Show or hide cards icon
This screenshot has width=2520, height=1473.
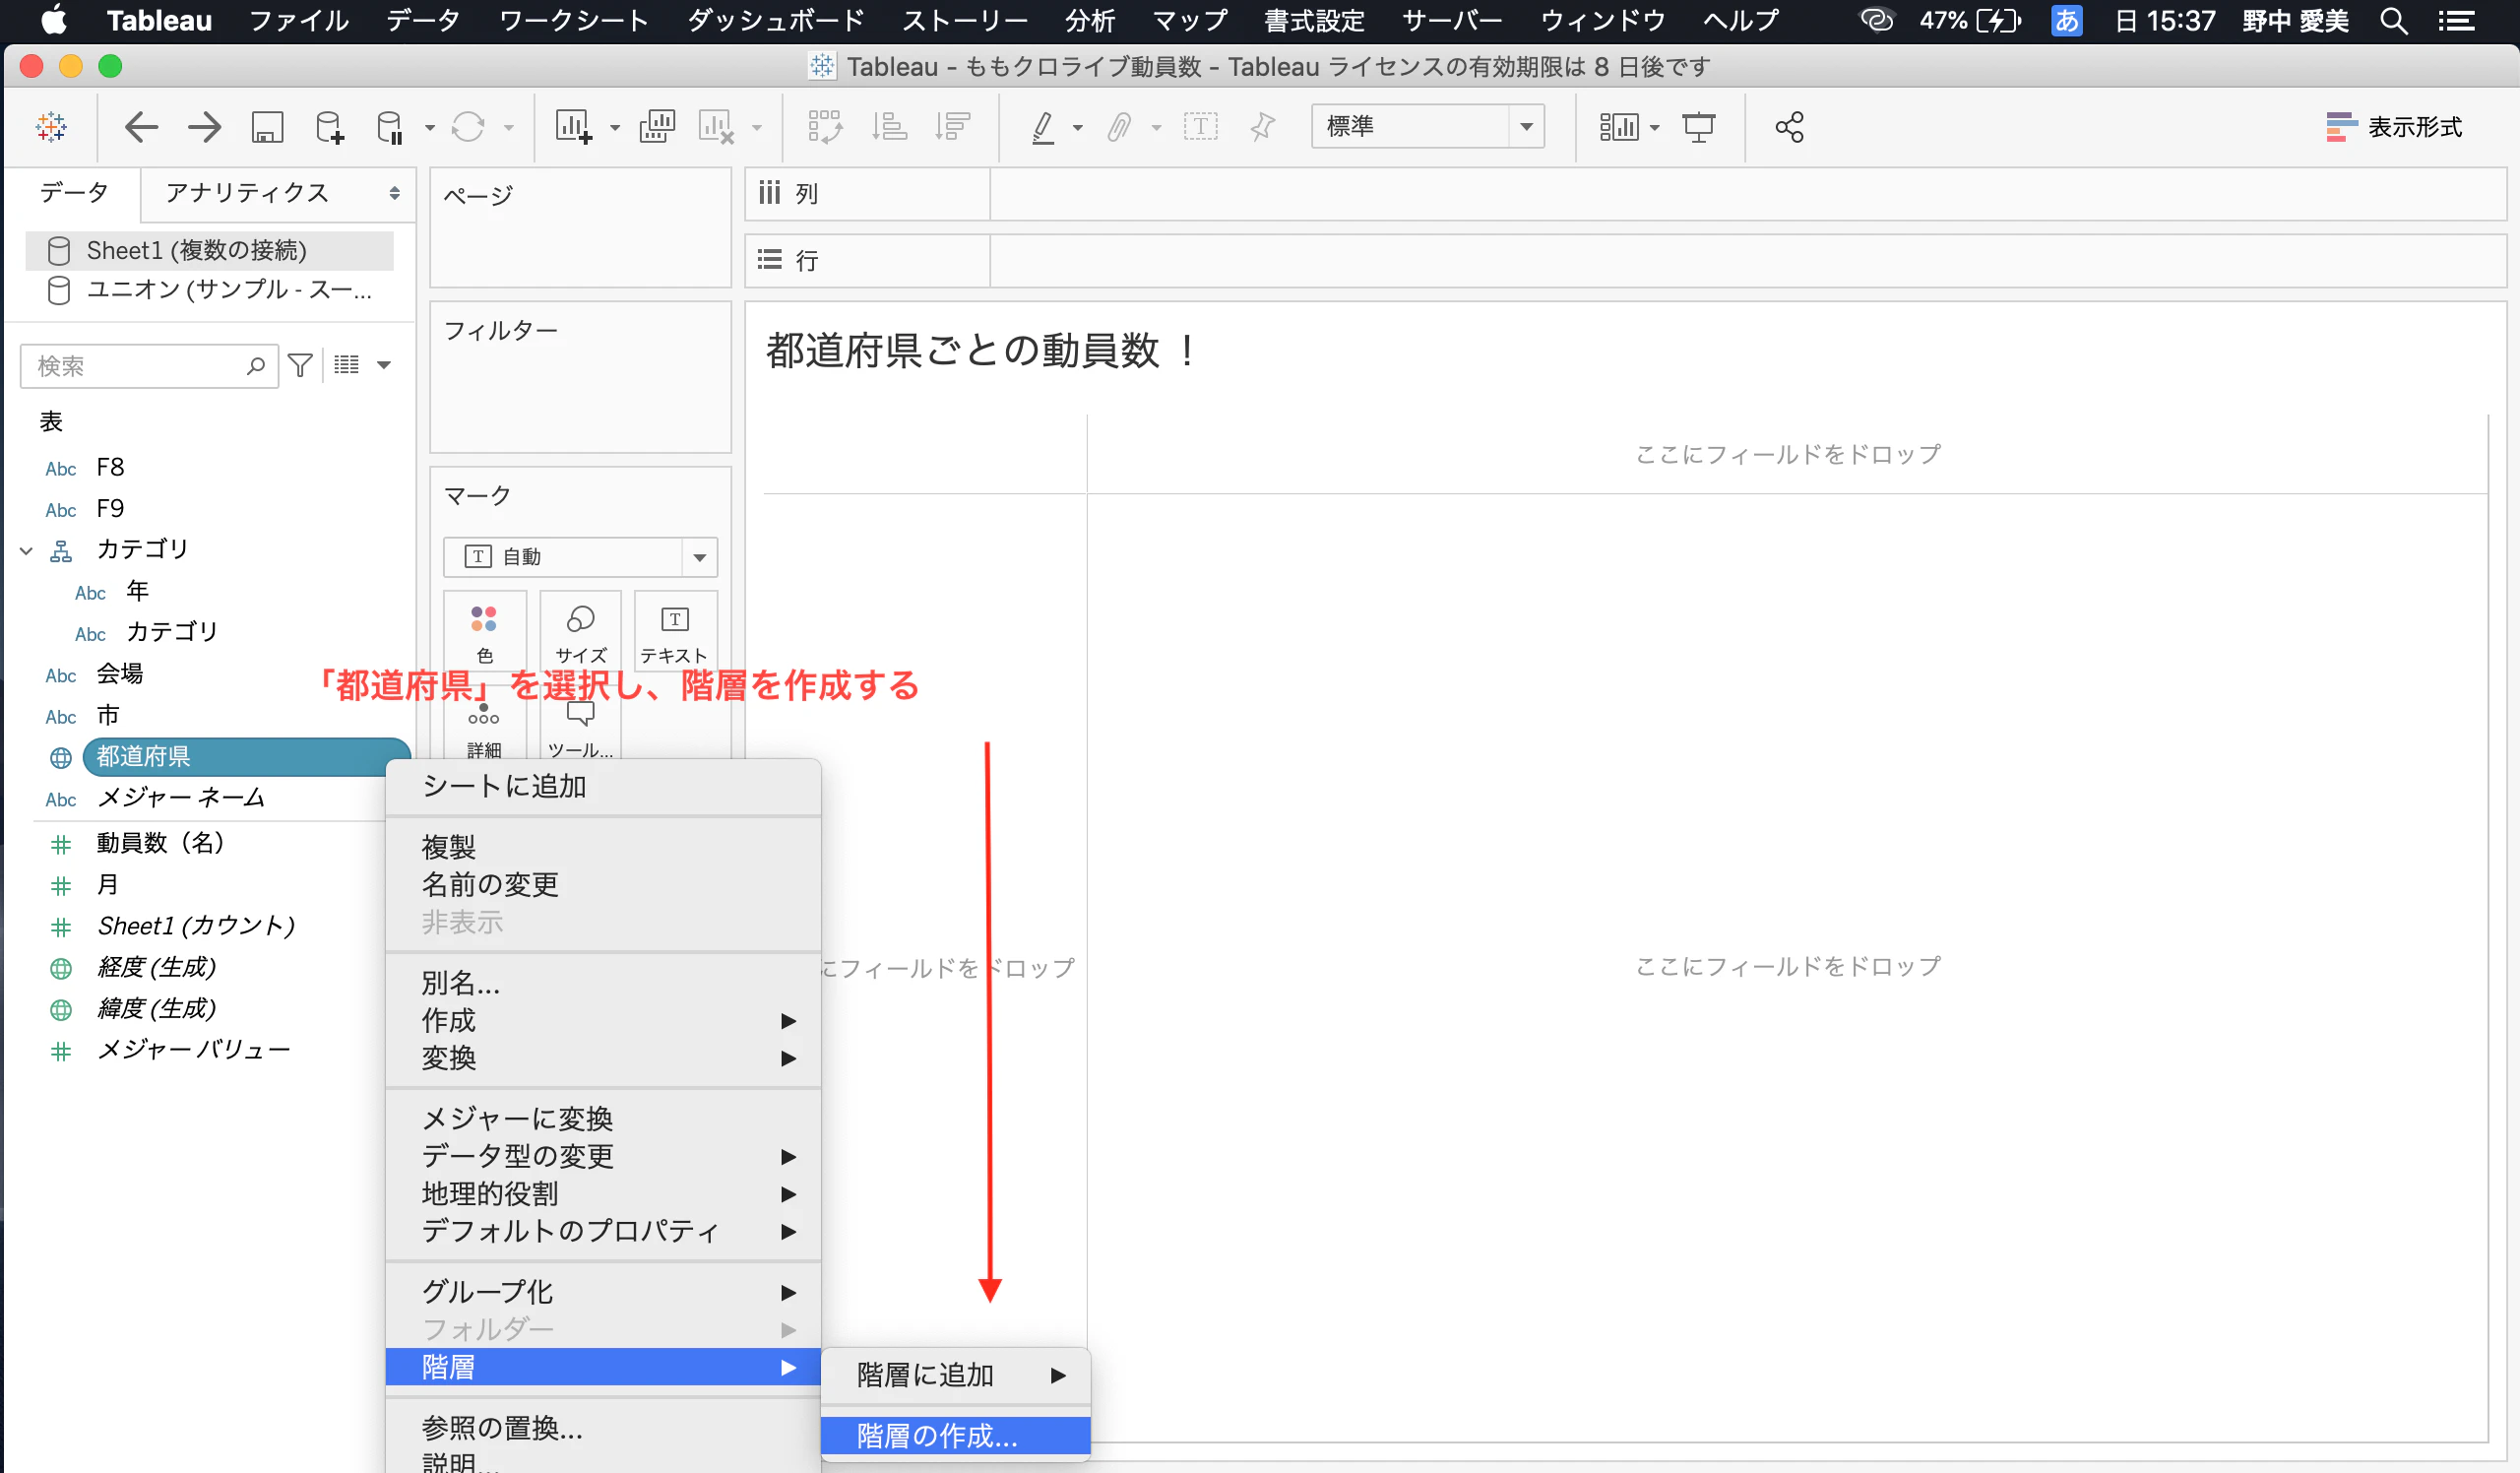[x=1618, y=127]
